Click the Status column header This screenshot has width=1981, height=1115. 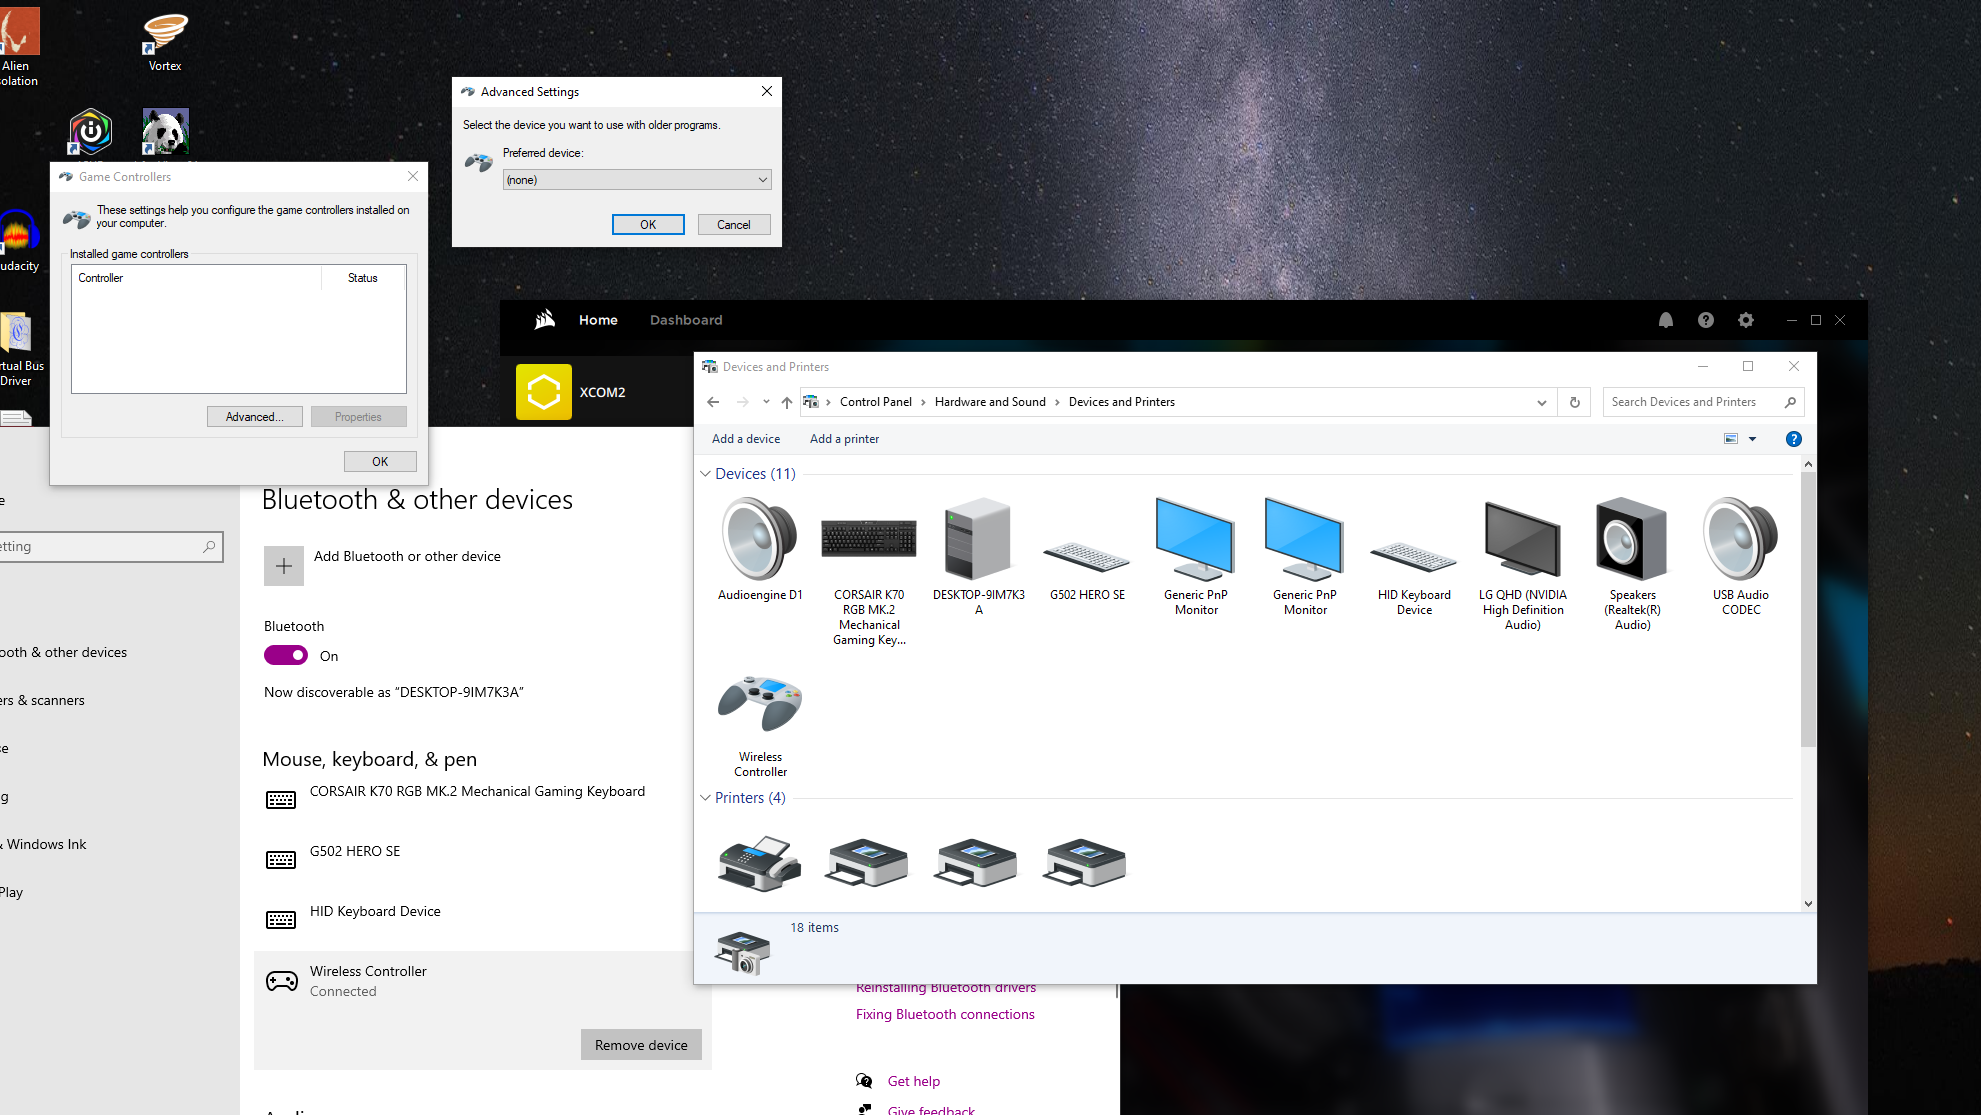(363, 278)
